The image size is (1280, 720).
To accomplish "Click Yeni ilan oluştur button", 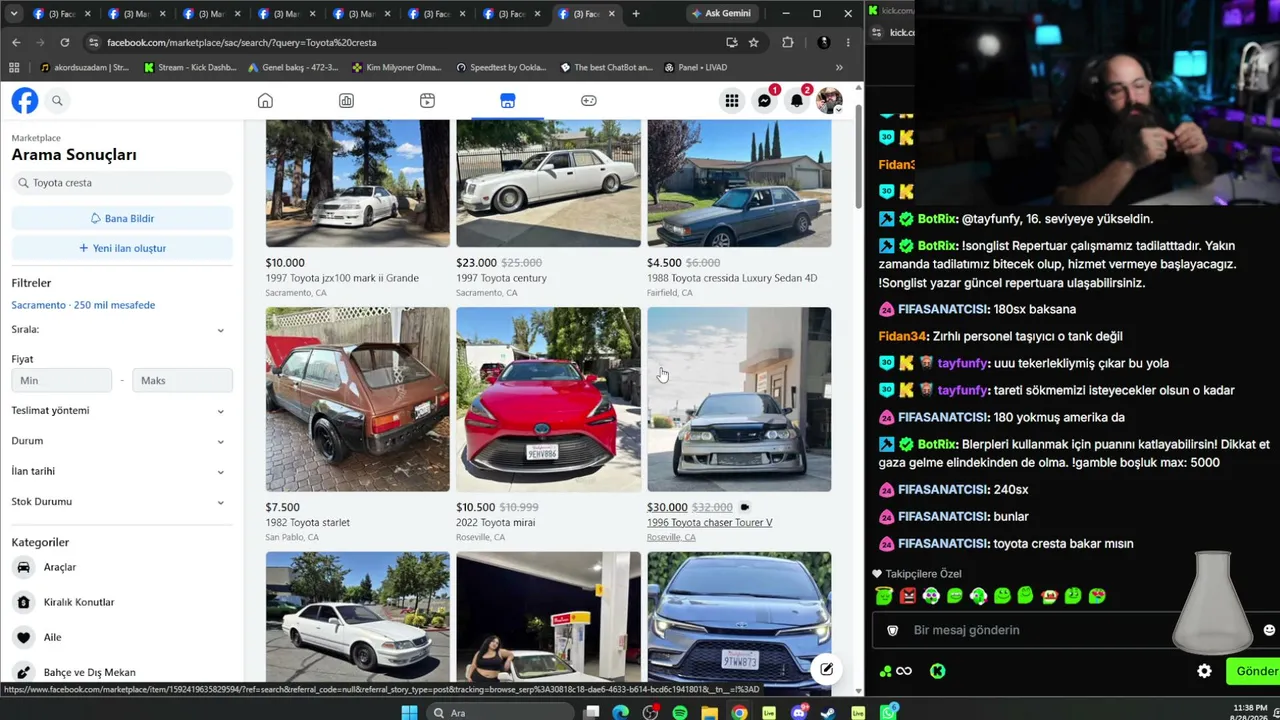I will [122, 248].
